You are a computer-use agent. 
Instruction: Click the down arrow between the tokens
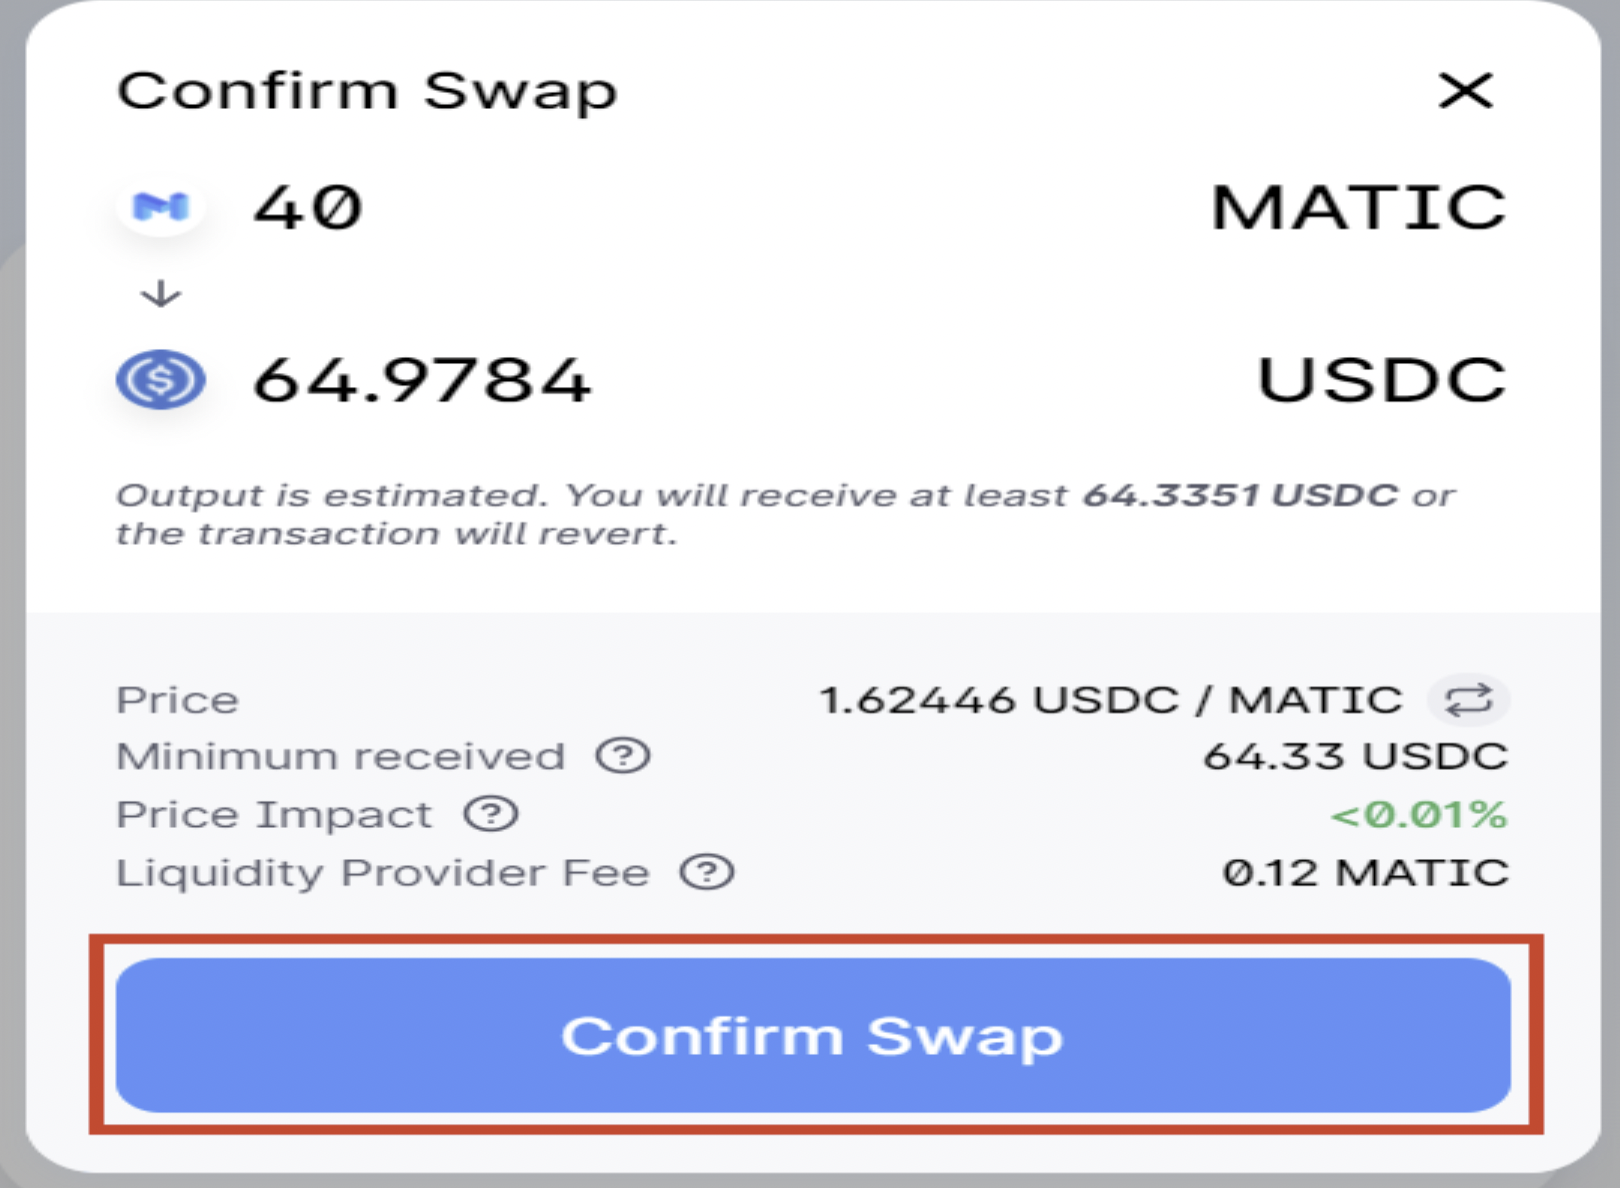tap(161, 294)
